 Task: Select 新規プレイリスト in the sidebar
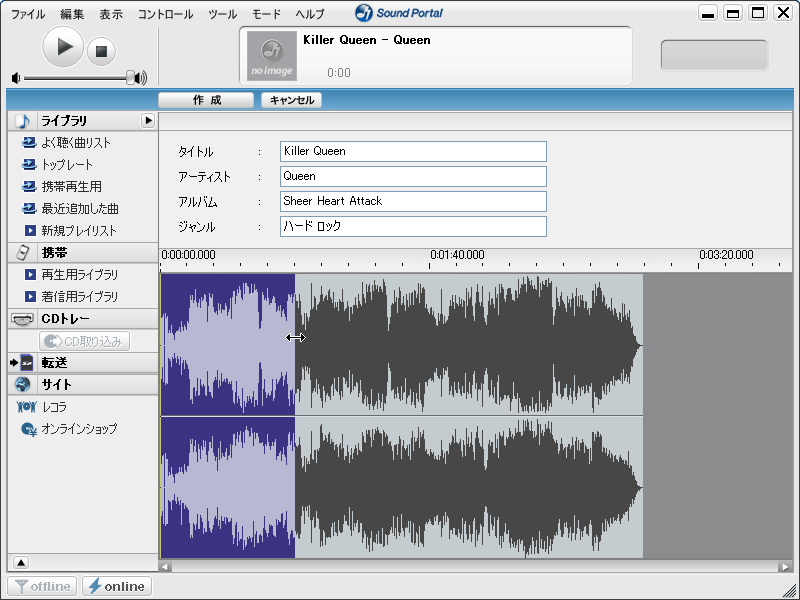pyautogui.click(x=79, y=231)
